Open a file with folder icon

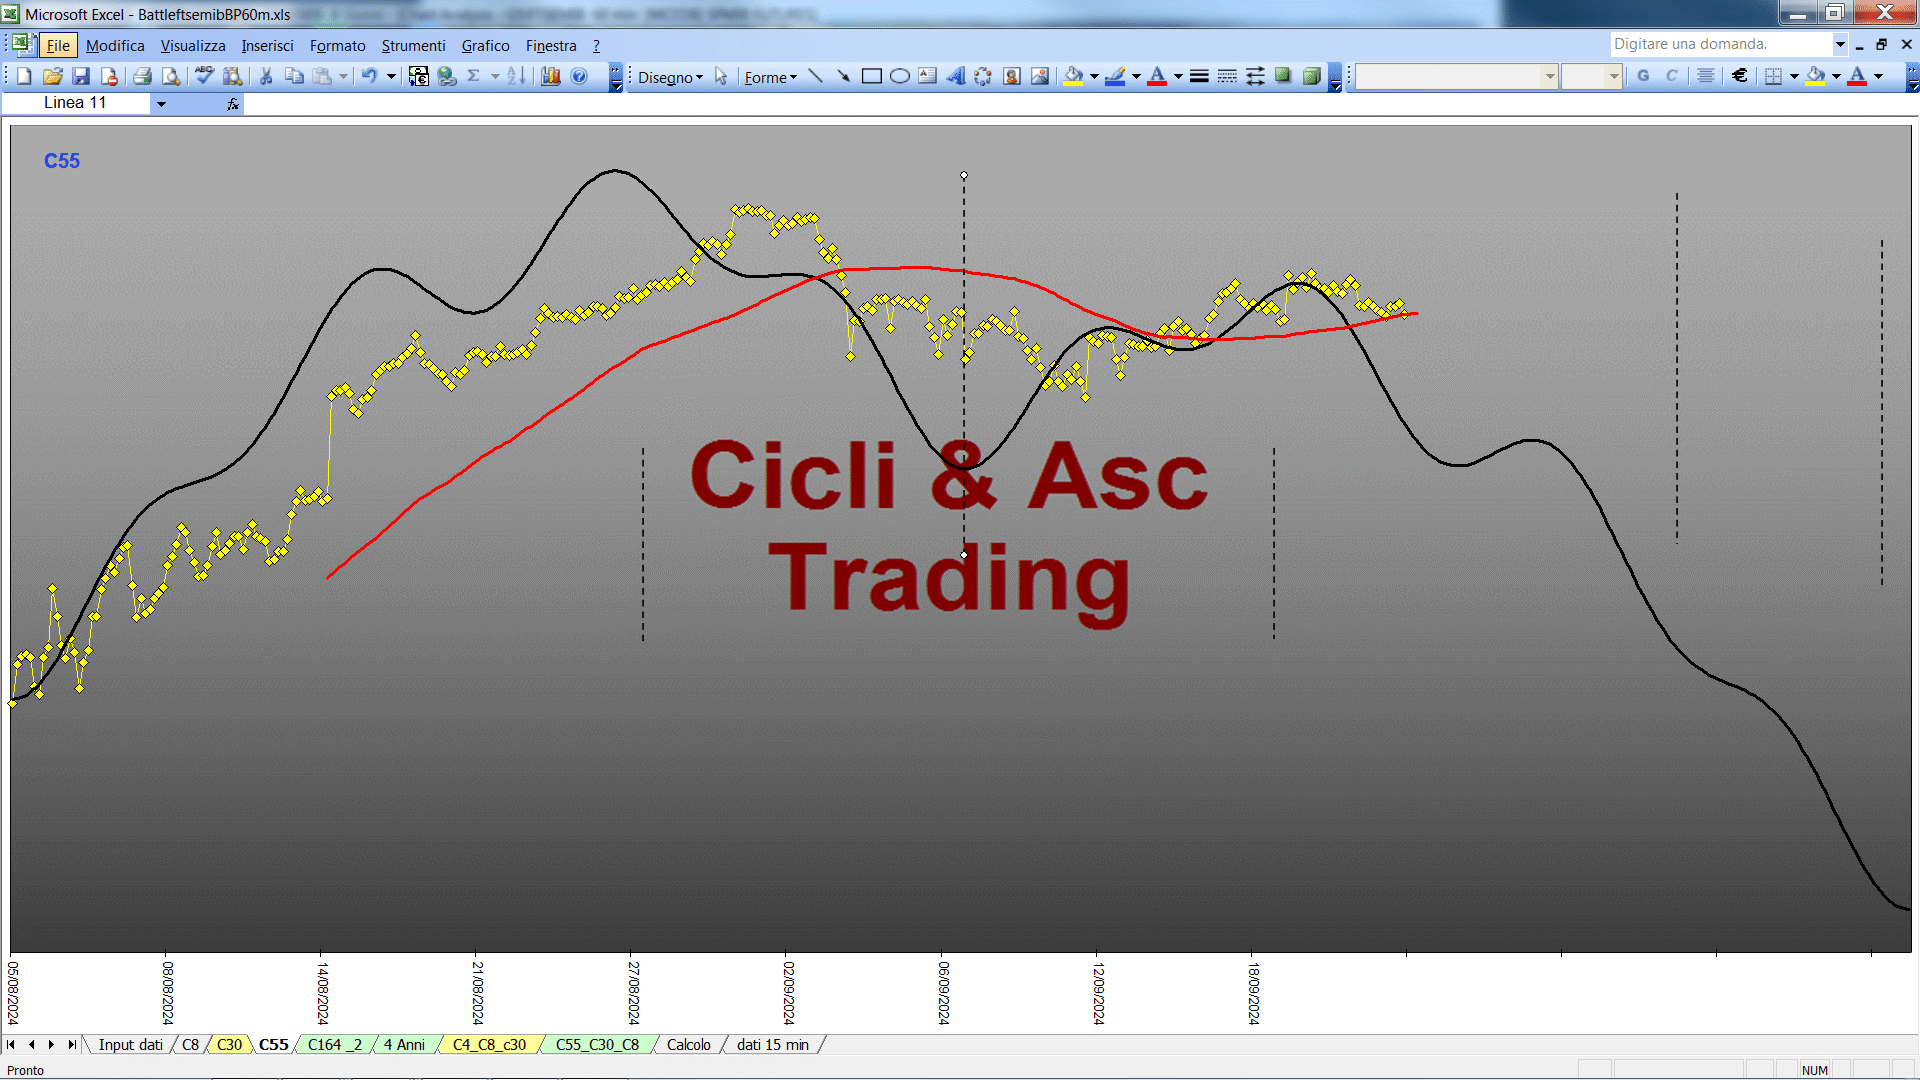pos(53,76)
